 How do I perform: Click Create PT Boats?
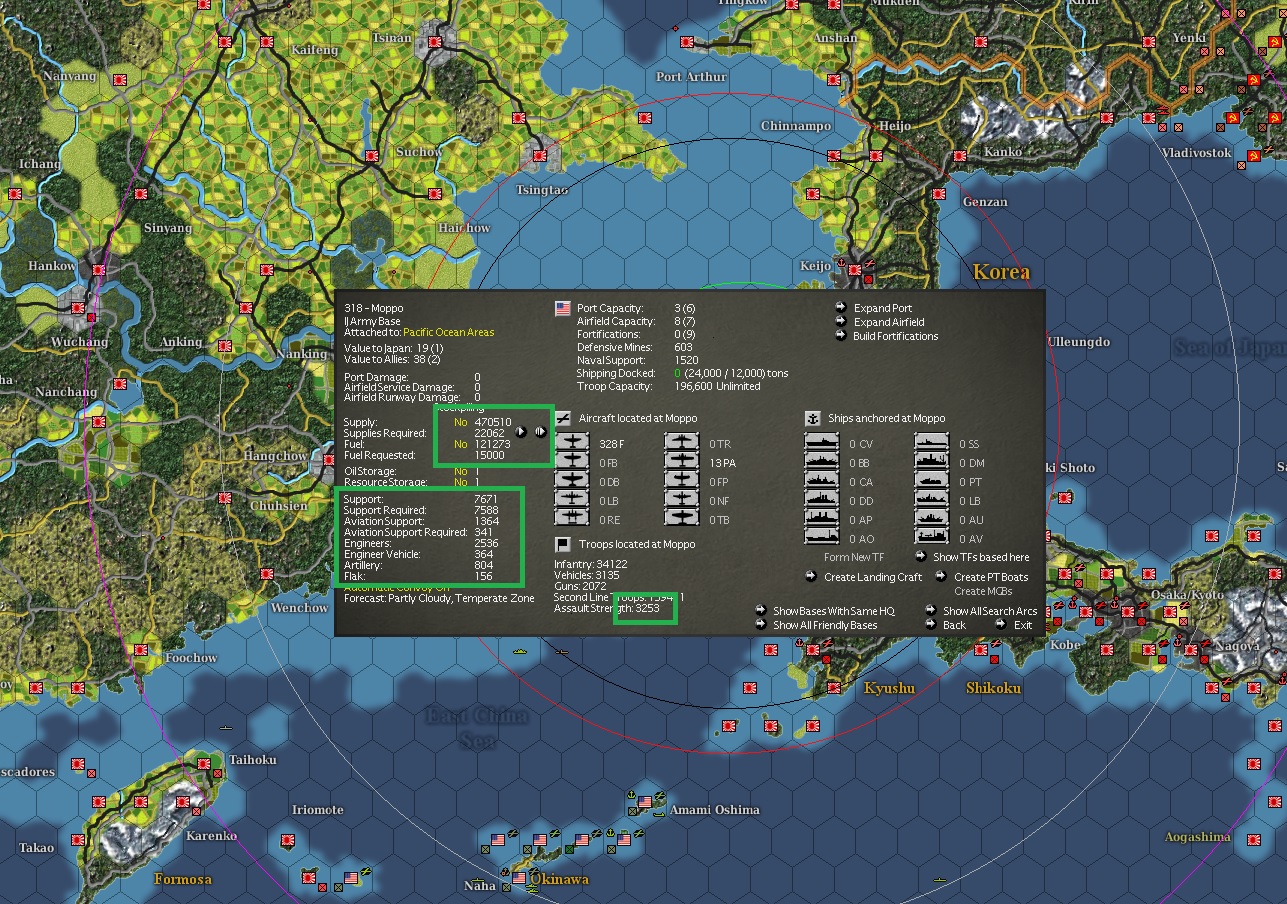point(991,577)
